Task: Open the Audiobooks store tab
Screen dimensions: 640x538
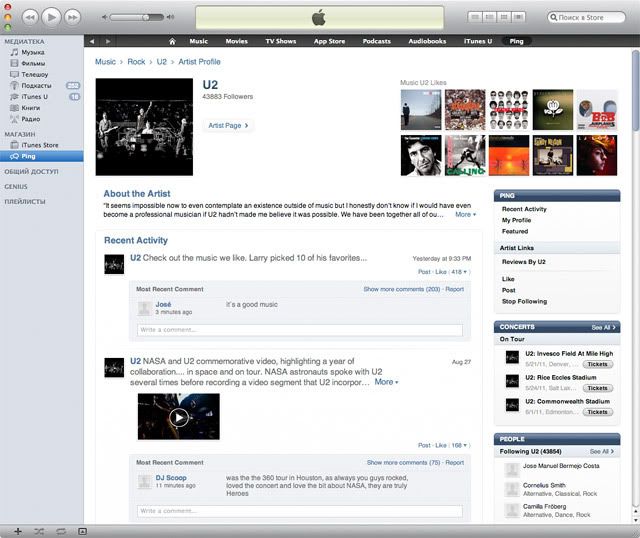Action: 427,41
